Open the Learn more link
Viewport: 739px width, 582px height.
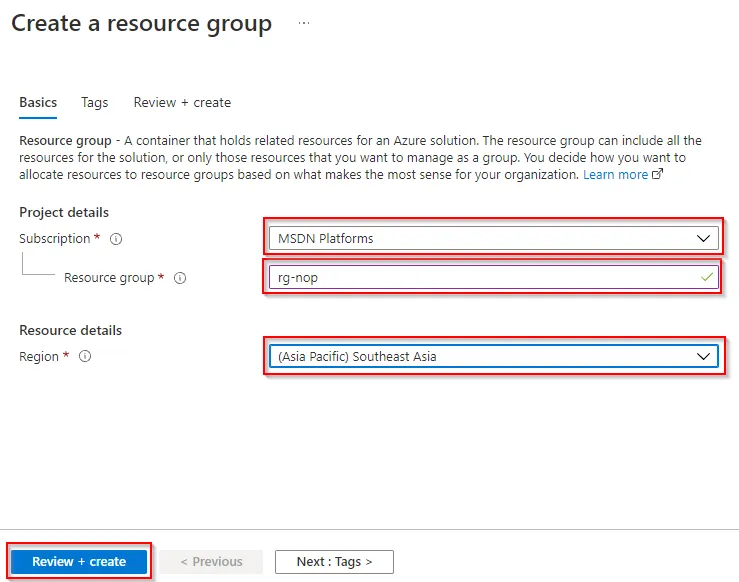click(x=616, y=175)
